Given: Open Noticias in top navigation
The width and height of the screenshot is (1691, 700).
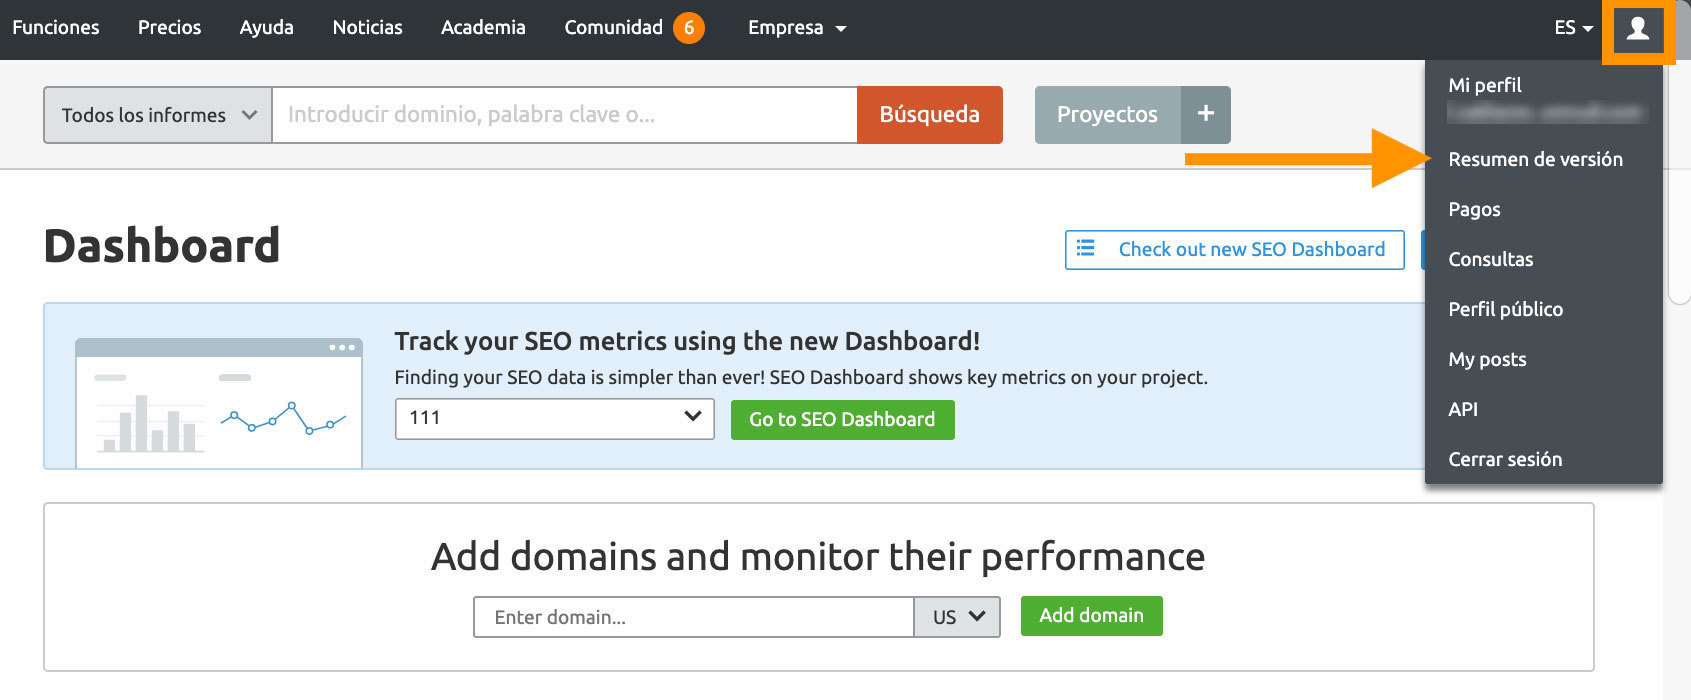Looking at the screenshot, I should 367,28.
